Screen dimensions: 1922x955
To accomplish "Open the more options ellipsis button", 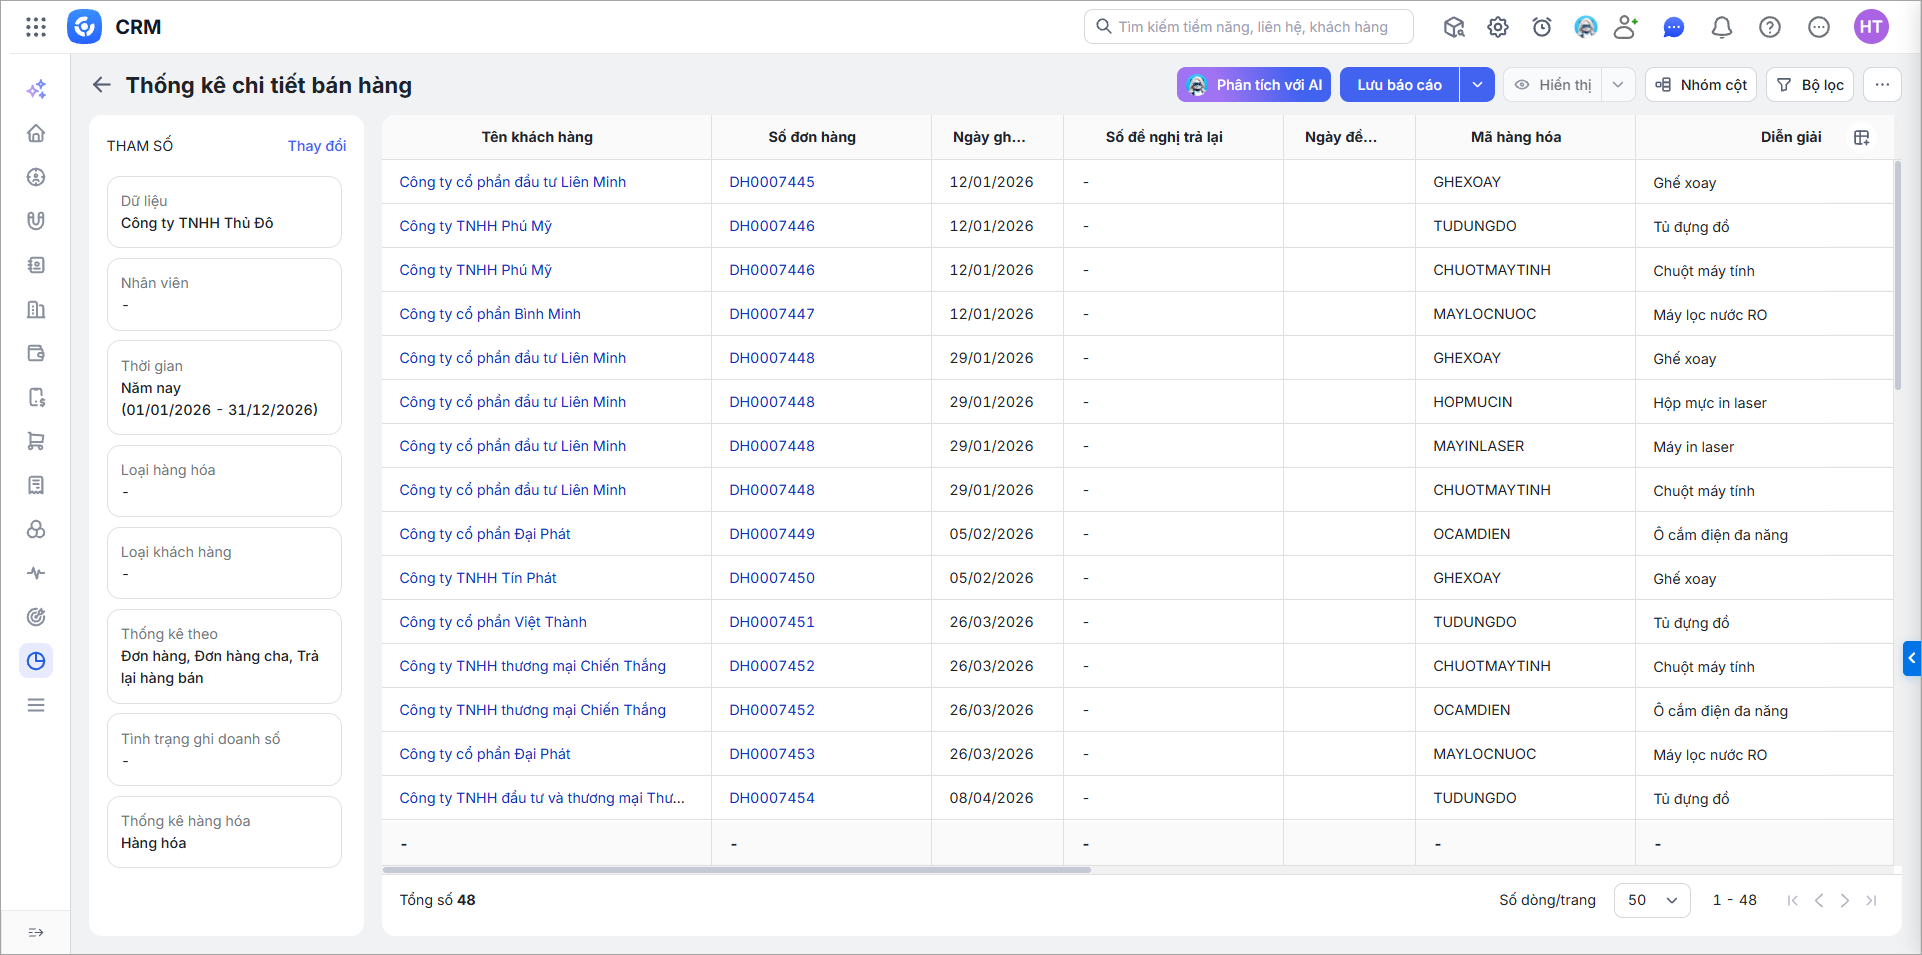I will tap(1882, 85).
